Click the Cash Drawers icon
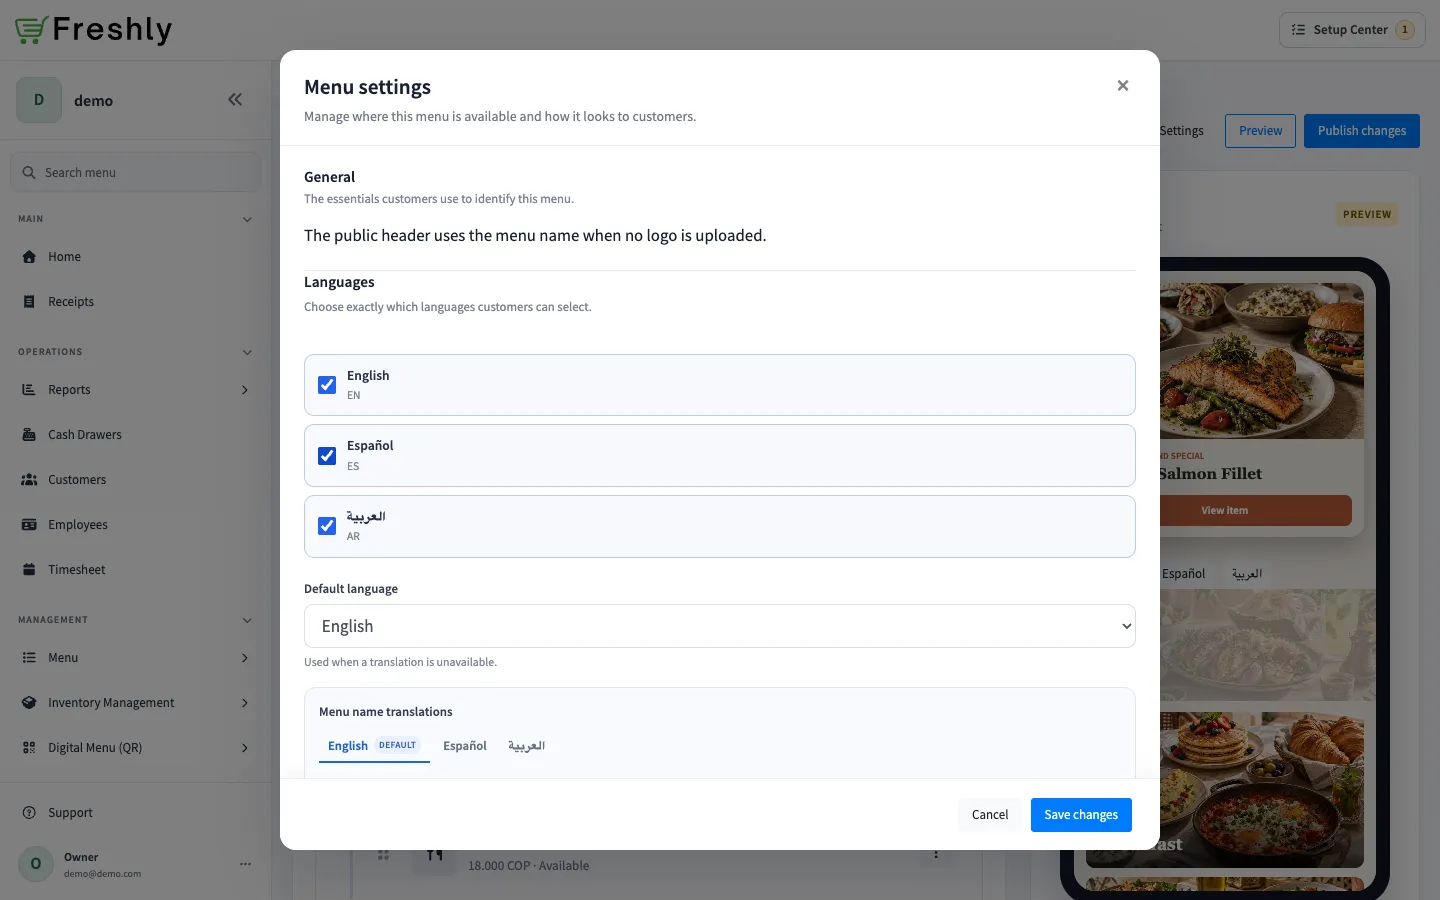Image resolution: width=1440 pixels, height=900 pixels. [x=29, y=435]
